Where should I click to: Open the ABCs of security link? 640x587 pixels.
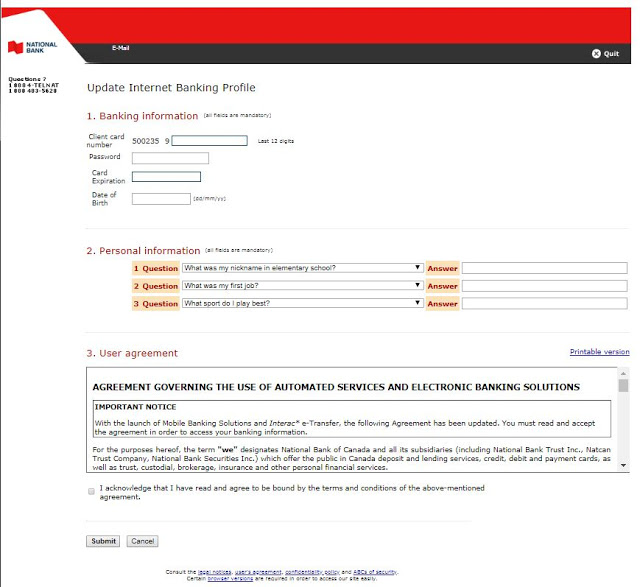pos(375,572)
